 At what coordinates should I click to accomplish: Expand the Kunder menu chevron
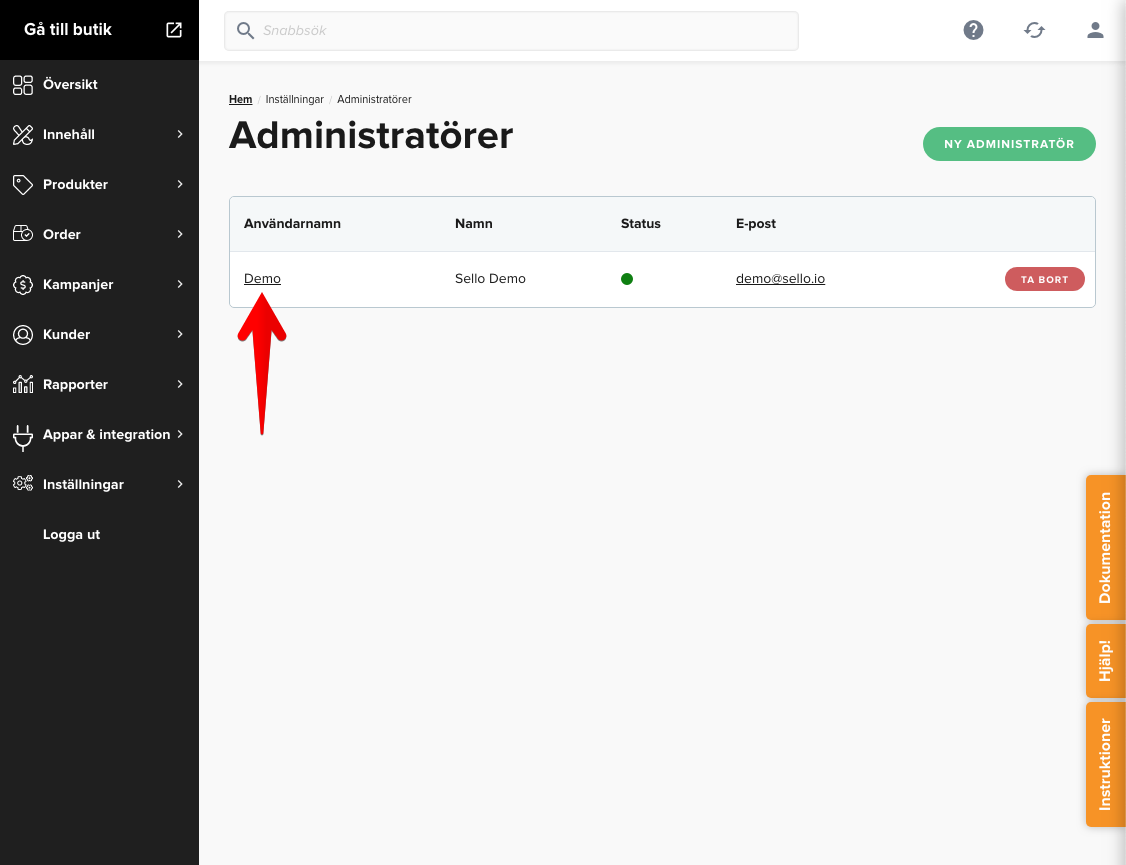pyautogui.click(x=180, y=335)
